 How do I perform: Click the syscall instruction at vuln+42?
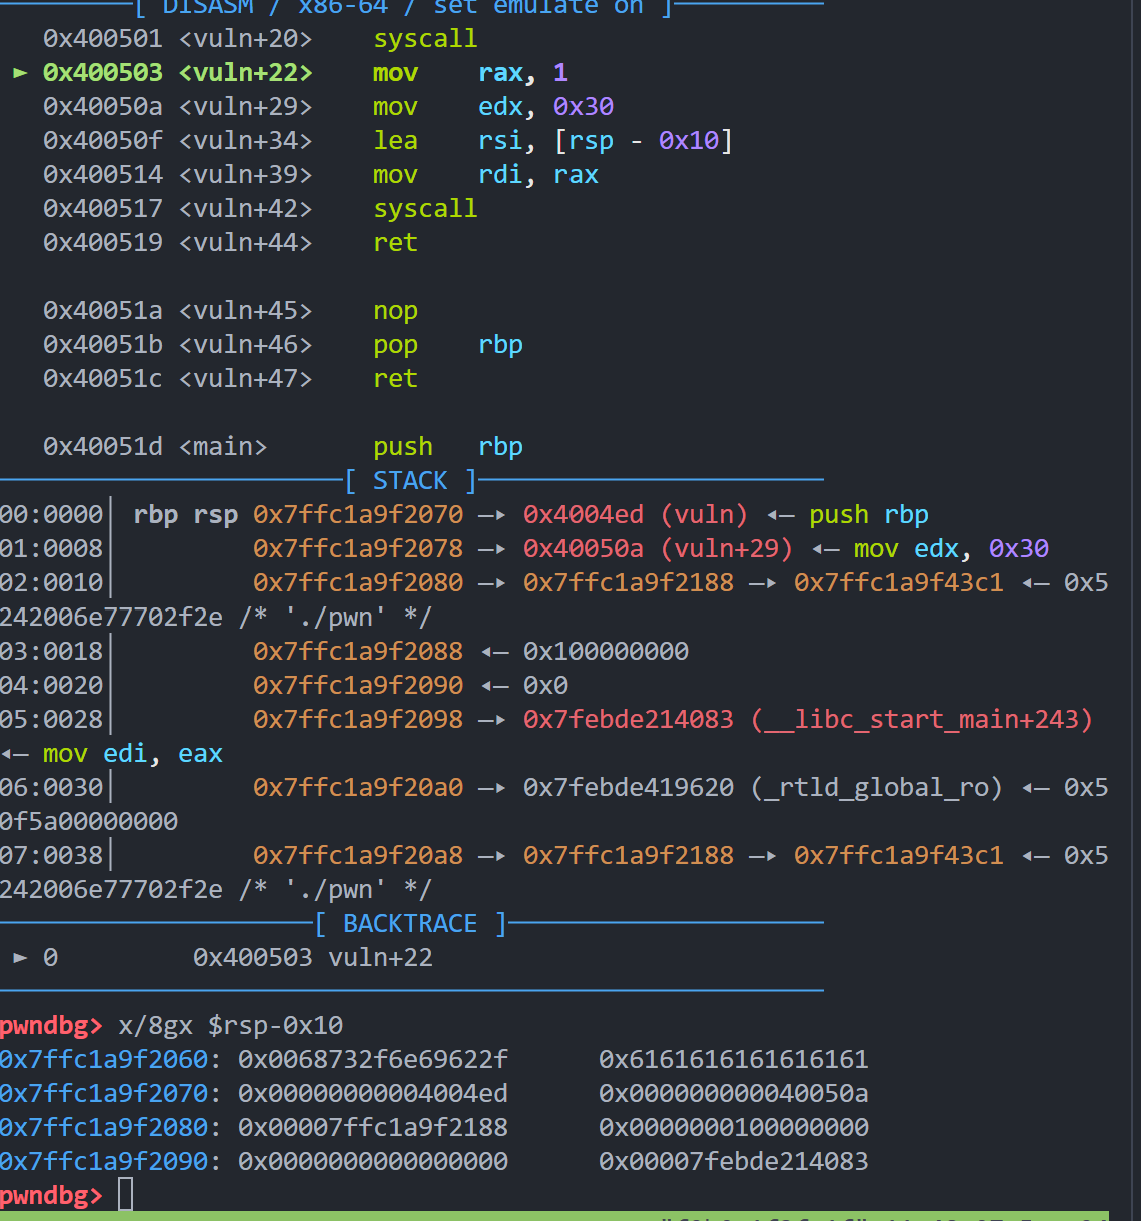pos(425,208)
